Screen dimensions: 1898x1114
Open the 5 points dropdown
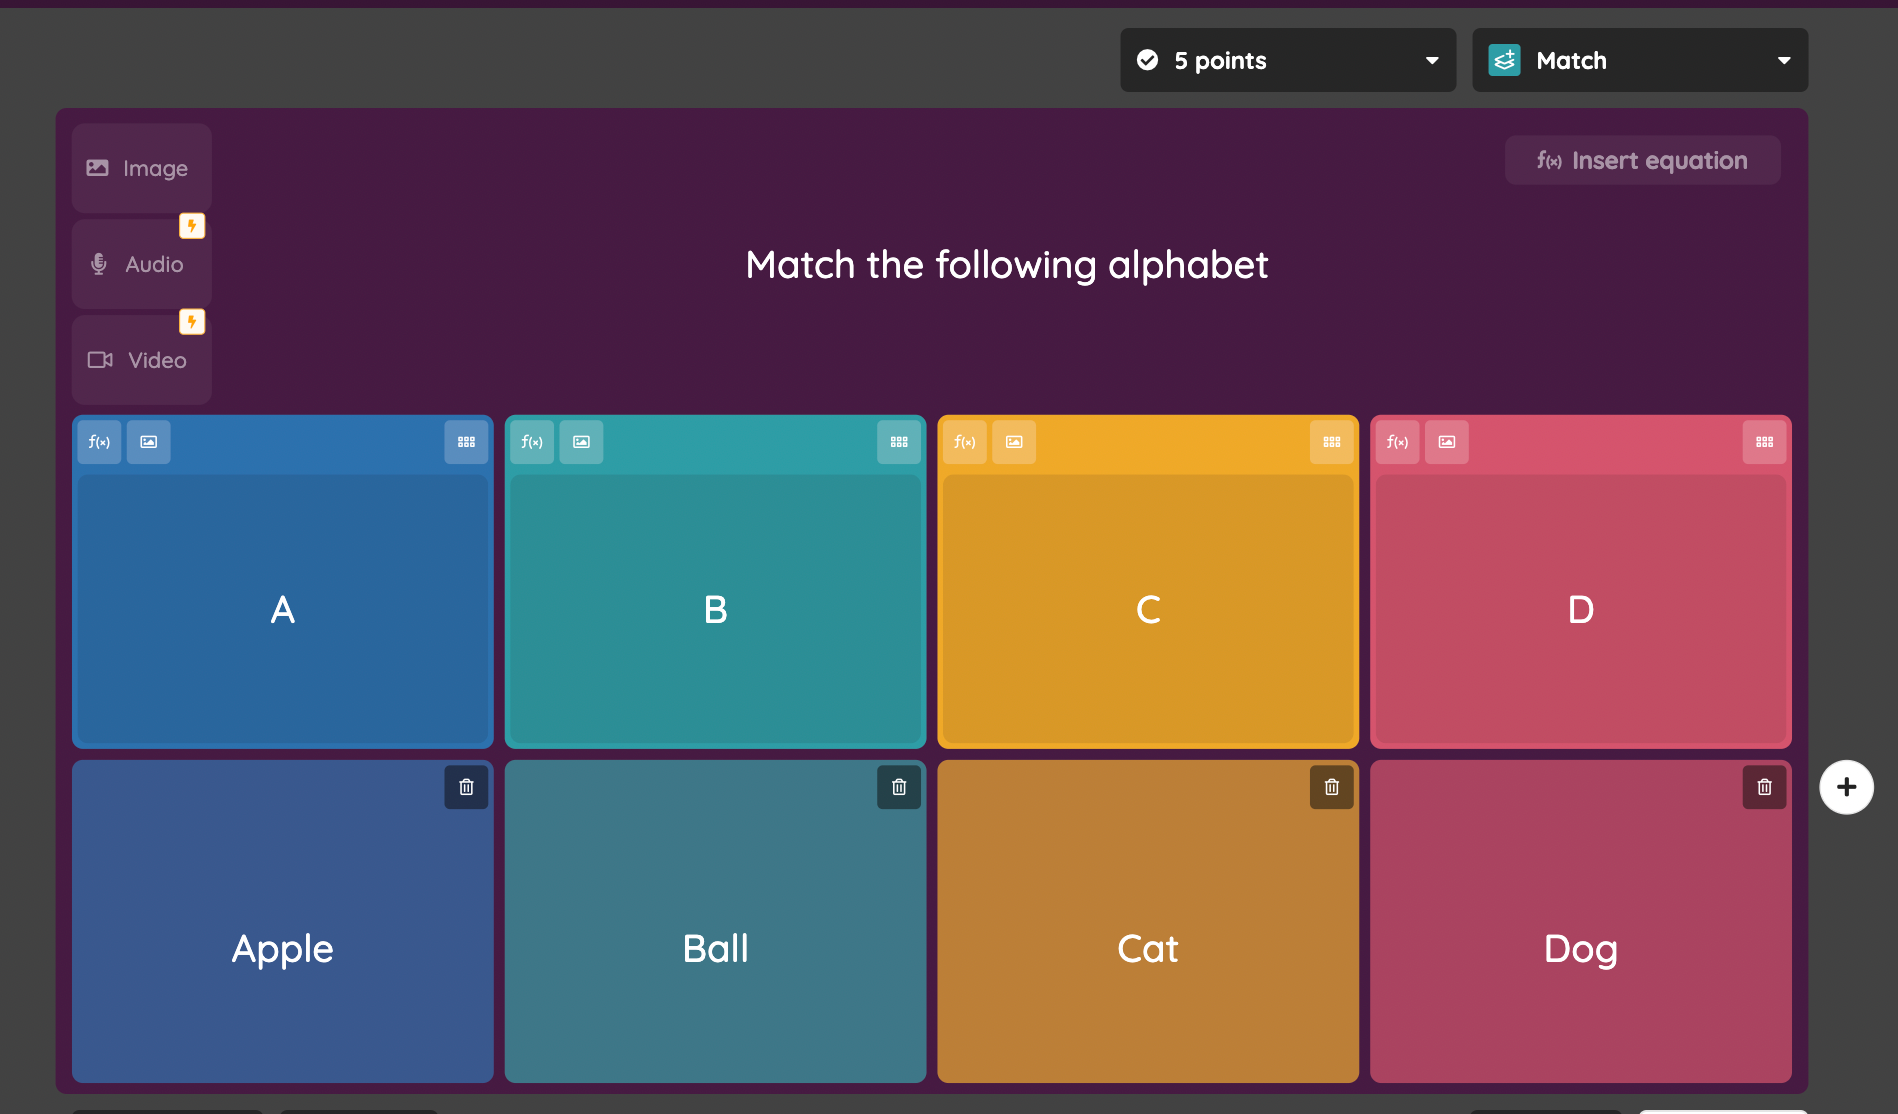tap(1287, 60)
